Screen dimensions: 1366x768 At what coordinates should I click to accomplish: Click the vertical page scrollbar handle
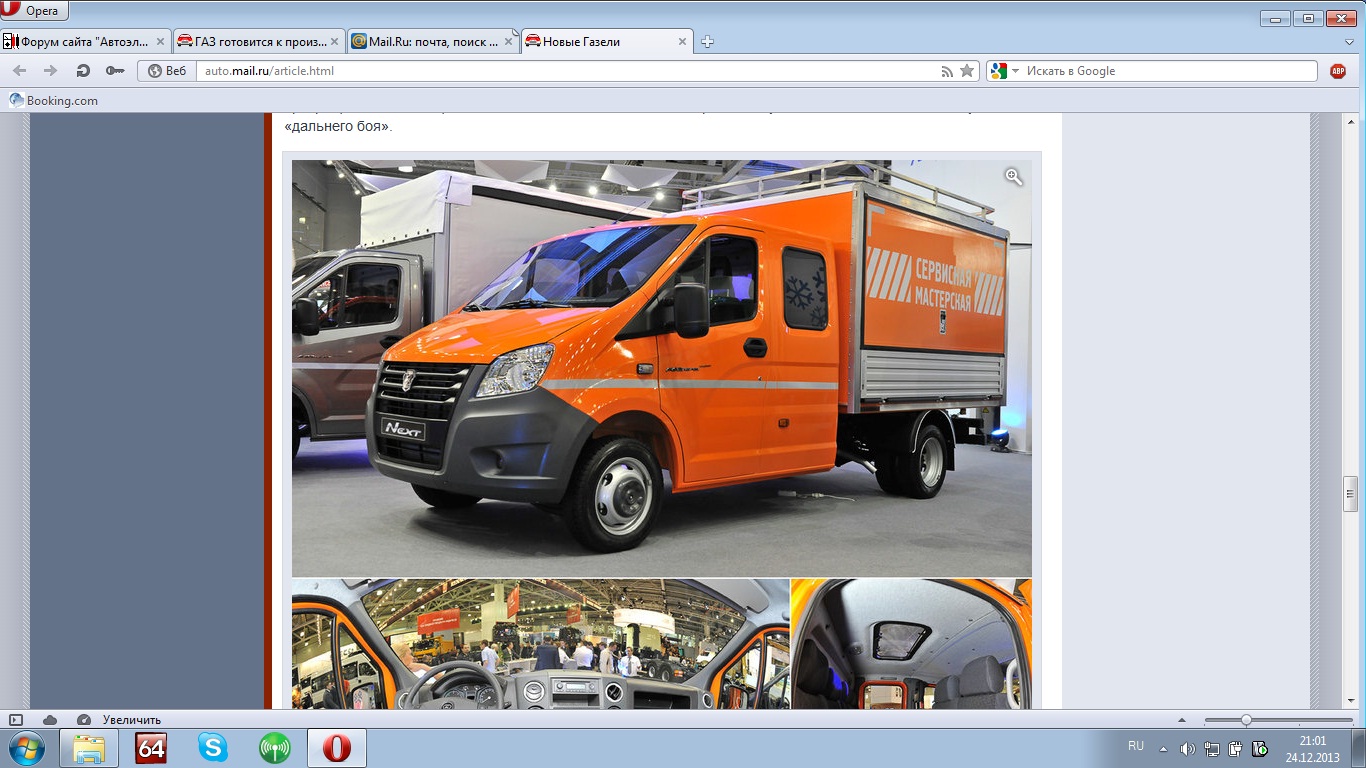pyautogui.click(x=1349, y=494)
